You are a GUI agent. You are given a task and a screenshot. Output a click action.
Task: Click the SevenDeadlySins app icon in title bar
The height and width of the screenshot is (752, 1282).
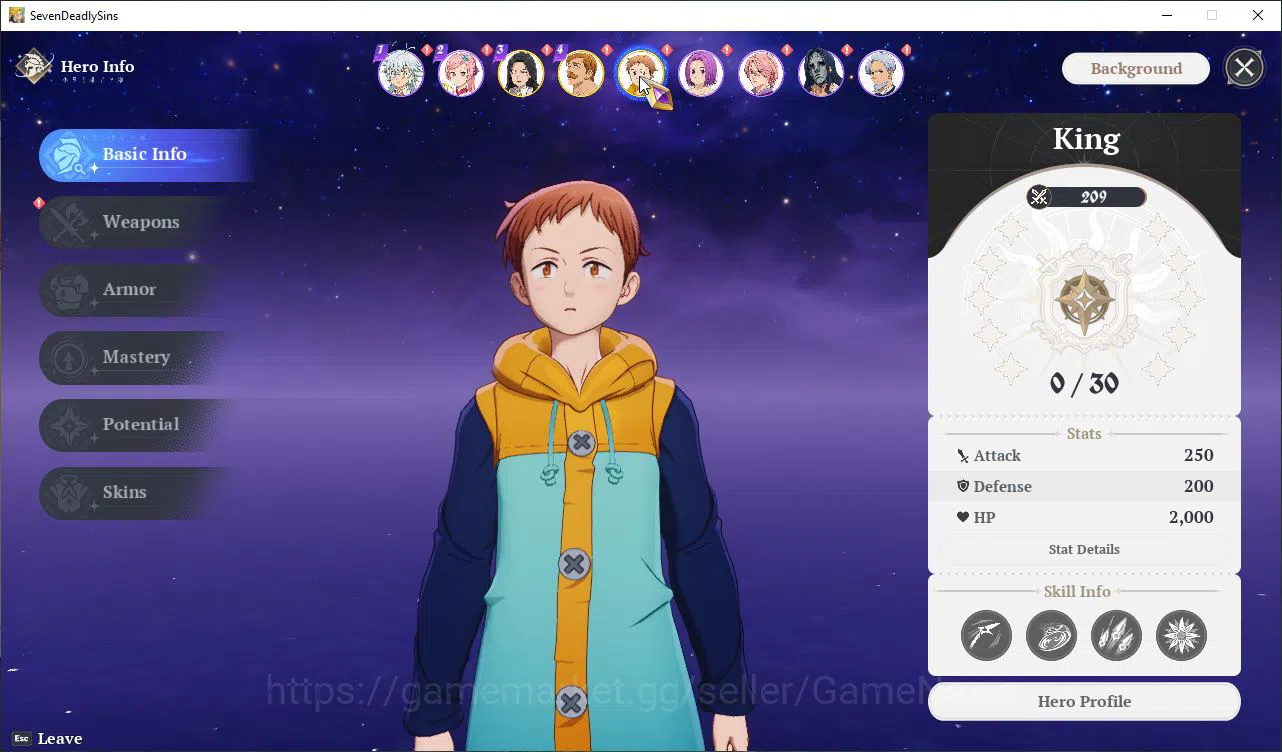(16, 15)
